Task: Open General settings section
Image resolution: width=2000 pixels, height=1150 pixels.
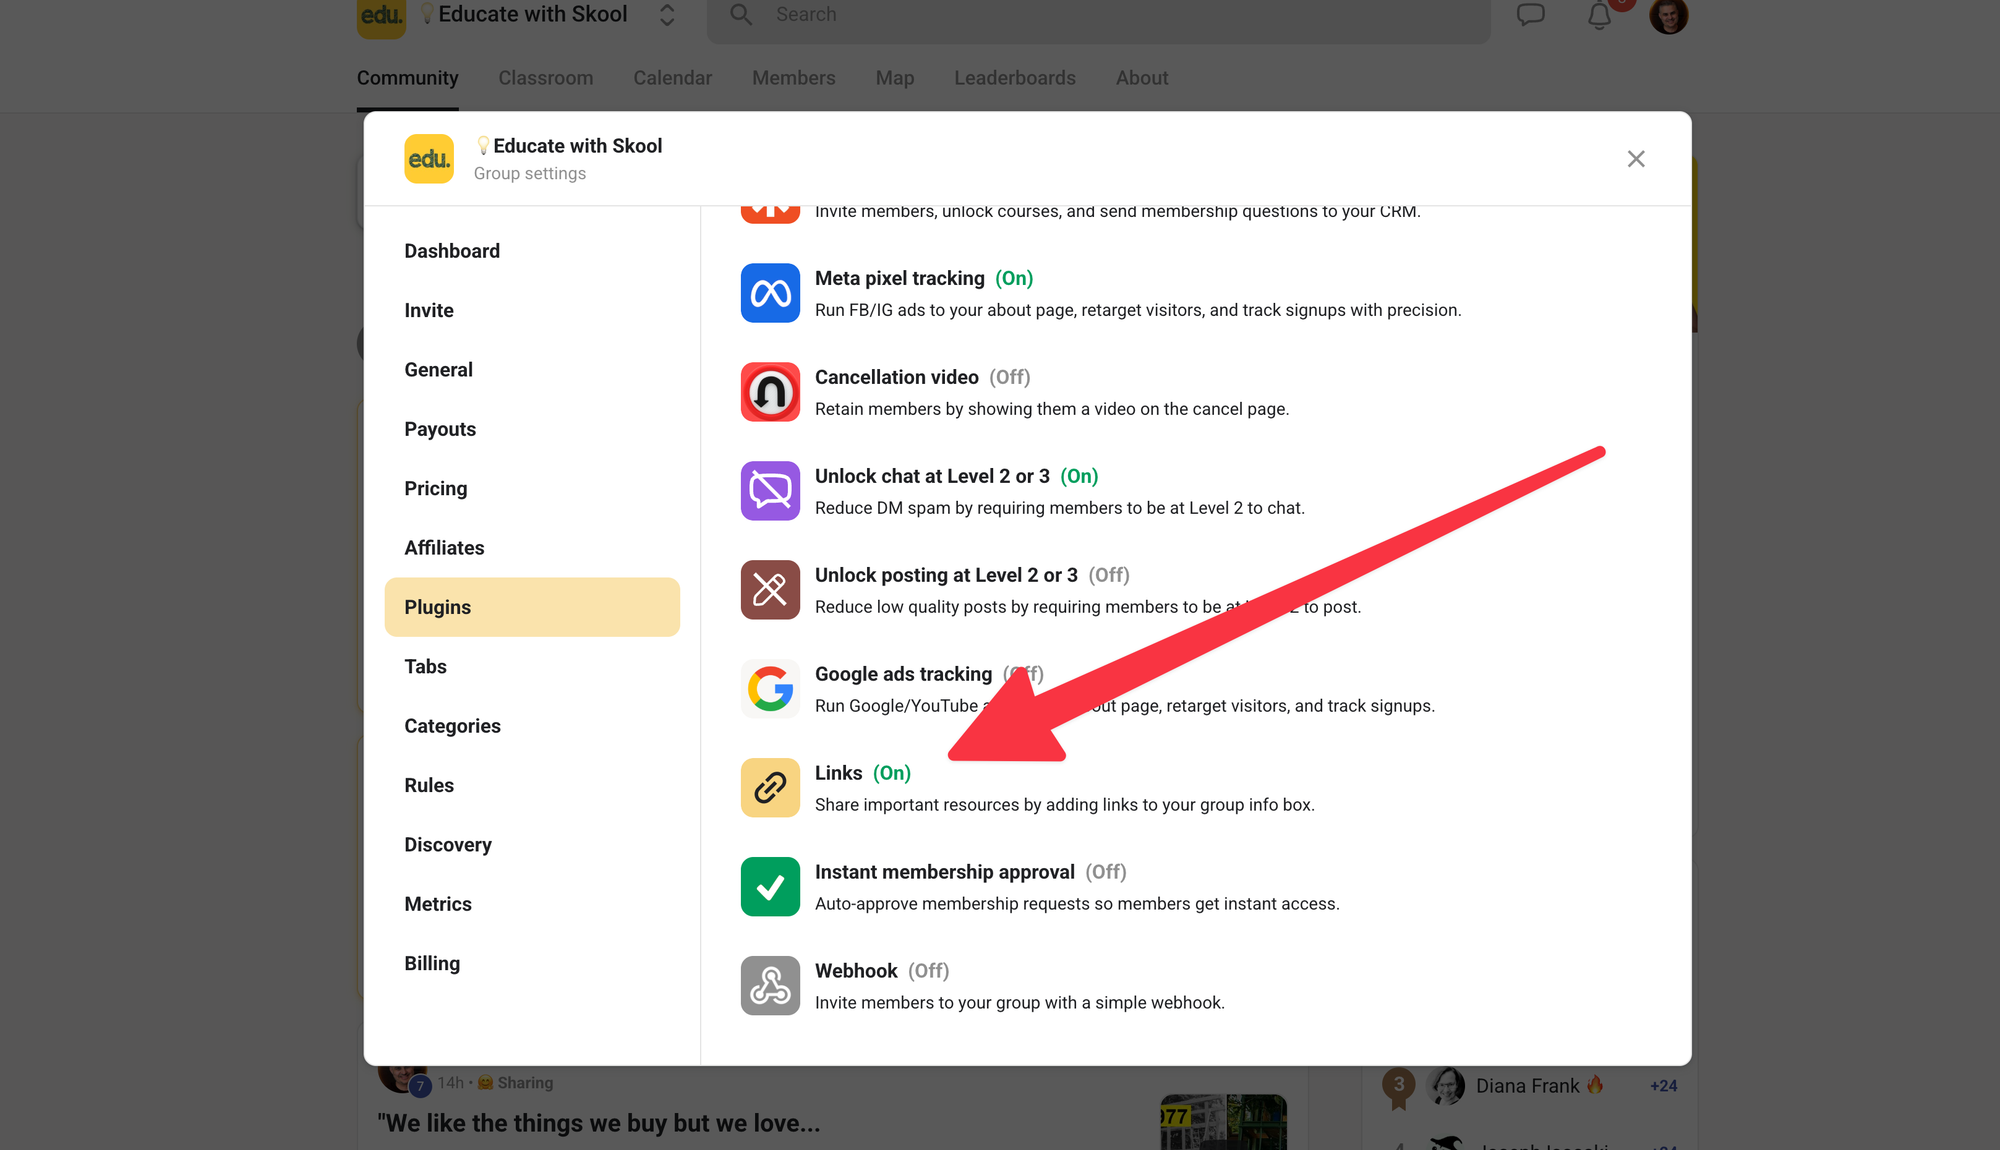Action: point(532,370)
